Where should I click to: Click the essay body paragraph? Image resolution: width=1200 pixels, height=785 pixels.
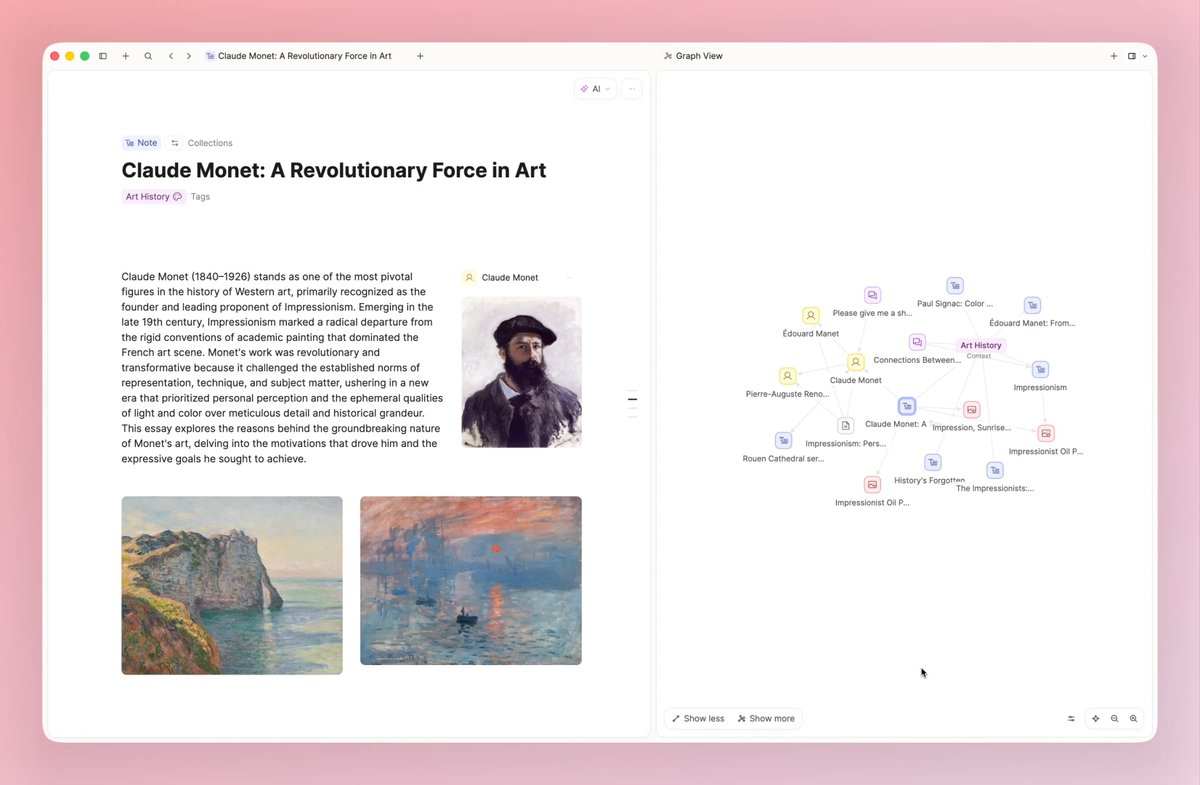[x=282, y=367]
